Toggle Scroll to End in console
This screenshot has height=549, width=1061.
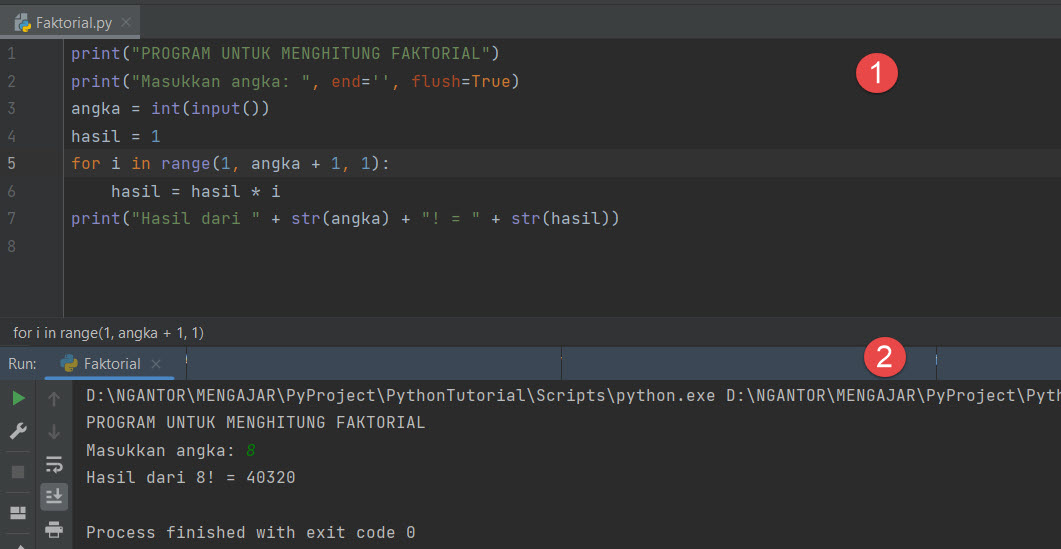click(x=54, y=496)
